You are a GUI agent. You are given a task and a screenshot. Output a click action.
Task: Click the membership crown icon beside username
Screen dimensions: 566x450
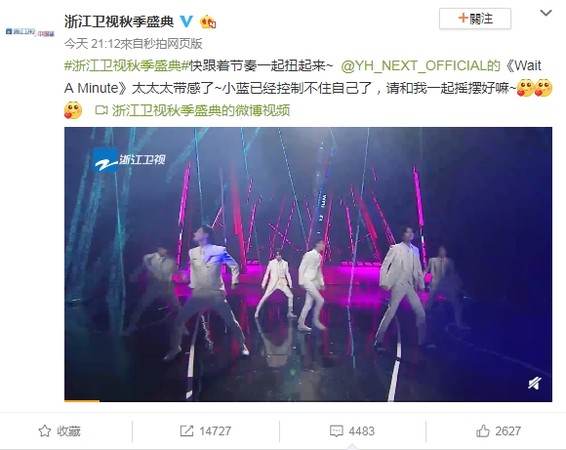208,22
